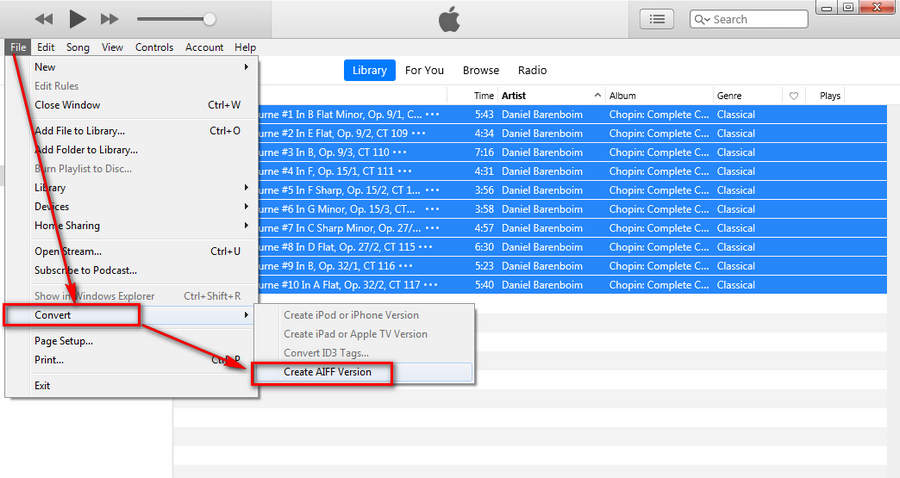Select the Nocturne #2 In E Flat row
The image size is (900, 478).
click(573, 133)
